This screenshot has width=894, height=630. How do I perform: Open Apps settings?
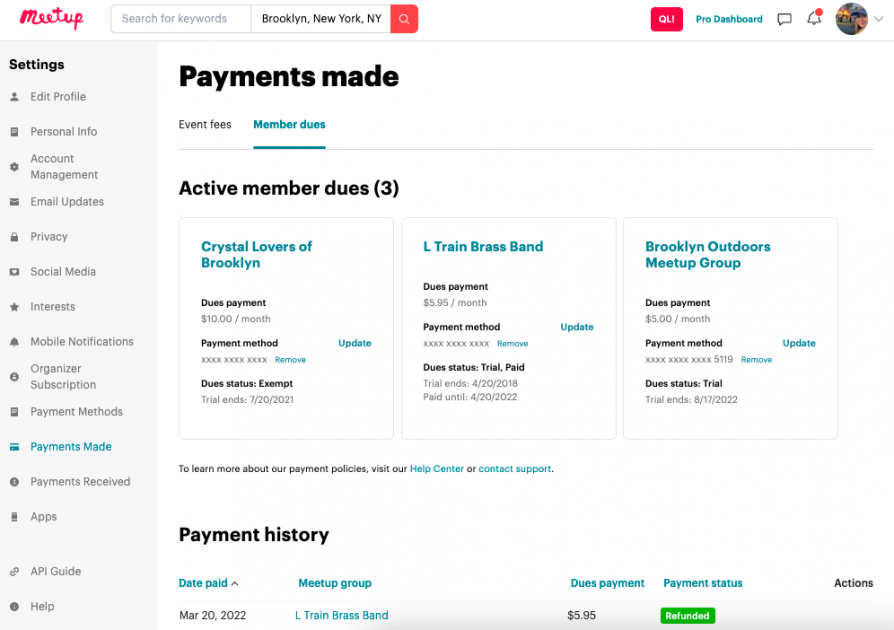(44, 517)
